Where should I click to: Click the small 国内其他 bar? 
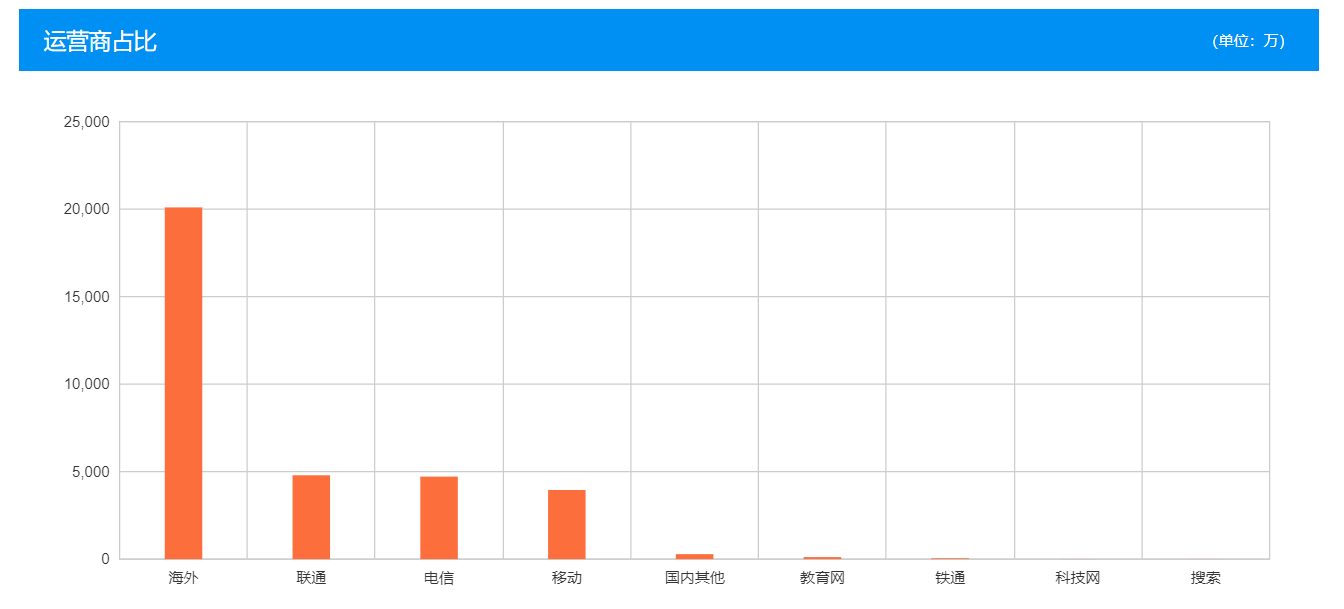694,556
